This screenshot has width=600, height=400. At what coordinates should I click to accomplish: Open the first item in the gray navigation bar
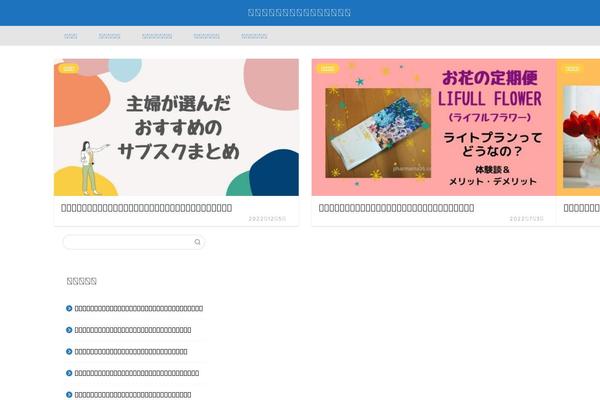71,36
